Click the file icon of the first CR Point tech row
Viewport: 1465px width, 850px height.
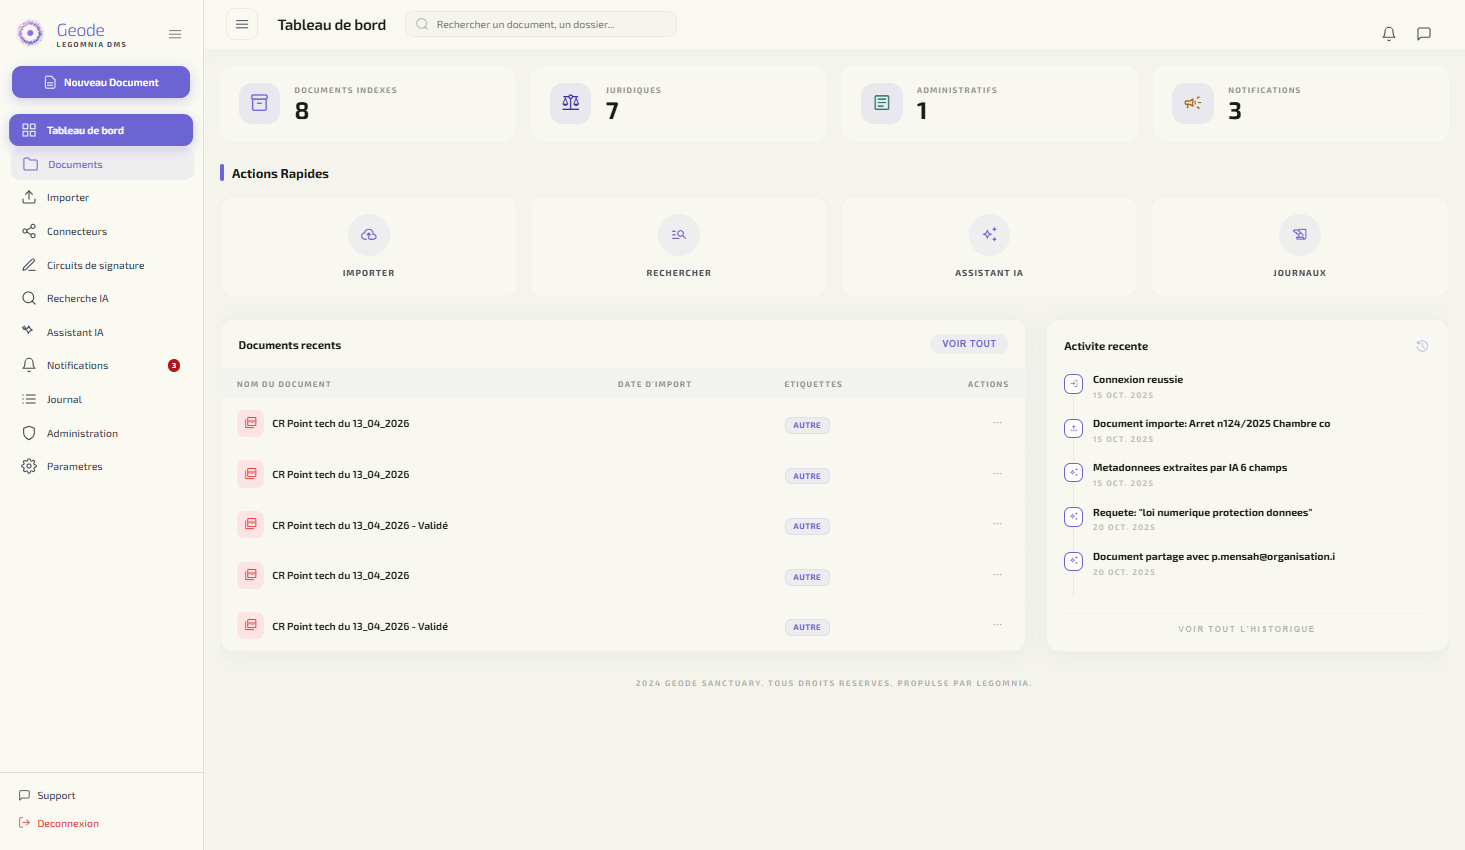(251, 423)
